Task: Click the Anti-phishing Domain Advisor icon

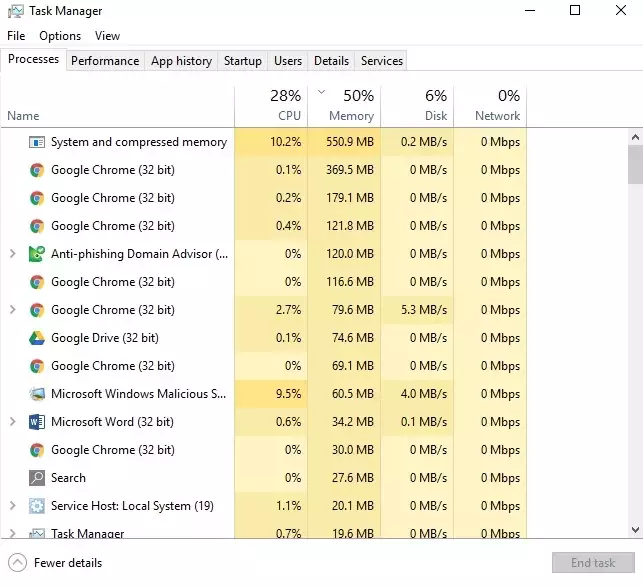Action: tap(37, 254)
